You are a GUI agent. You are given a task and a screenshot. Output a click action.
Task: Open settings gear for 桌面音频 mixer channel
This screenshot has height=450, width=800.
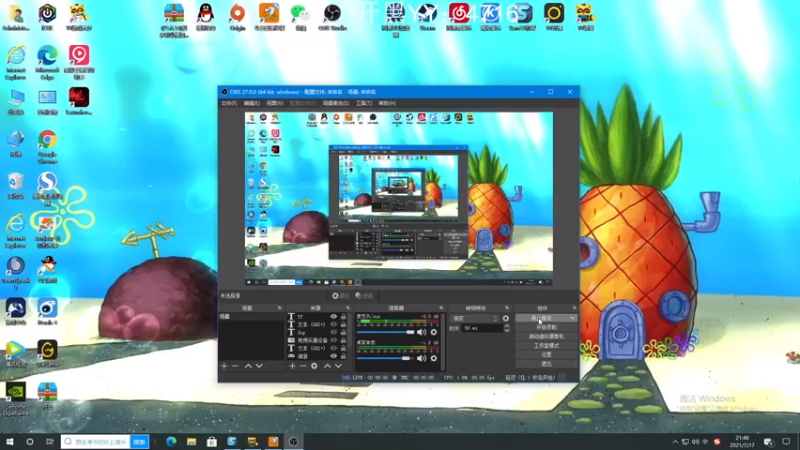click(434, 359)
